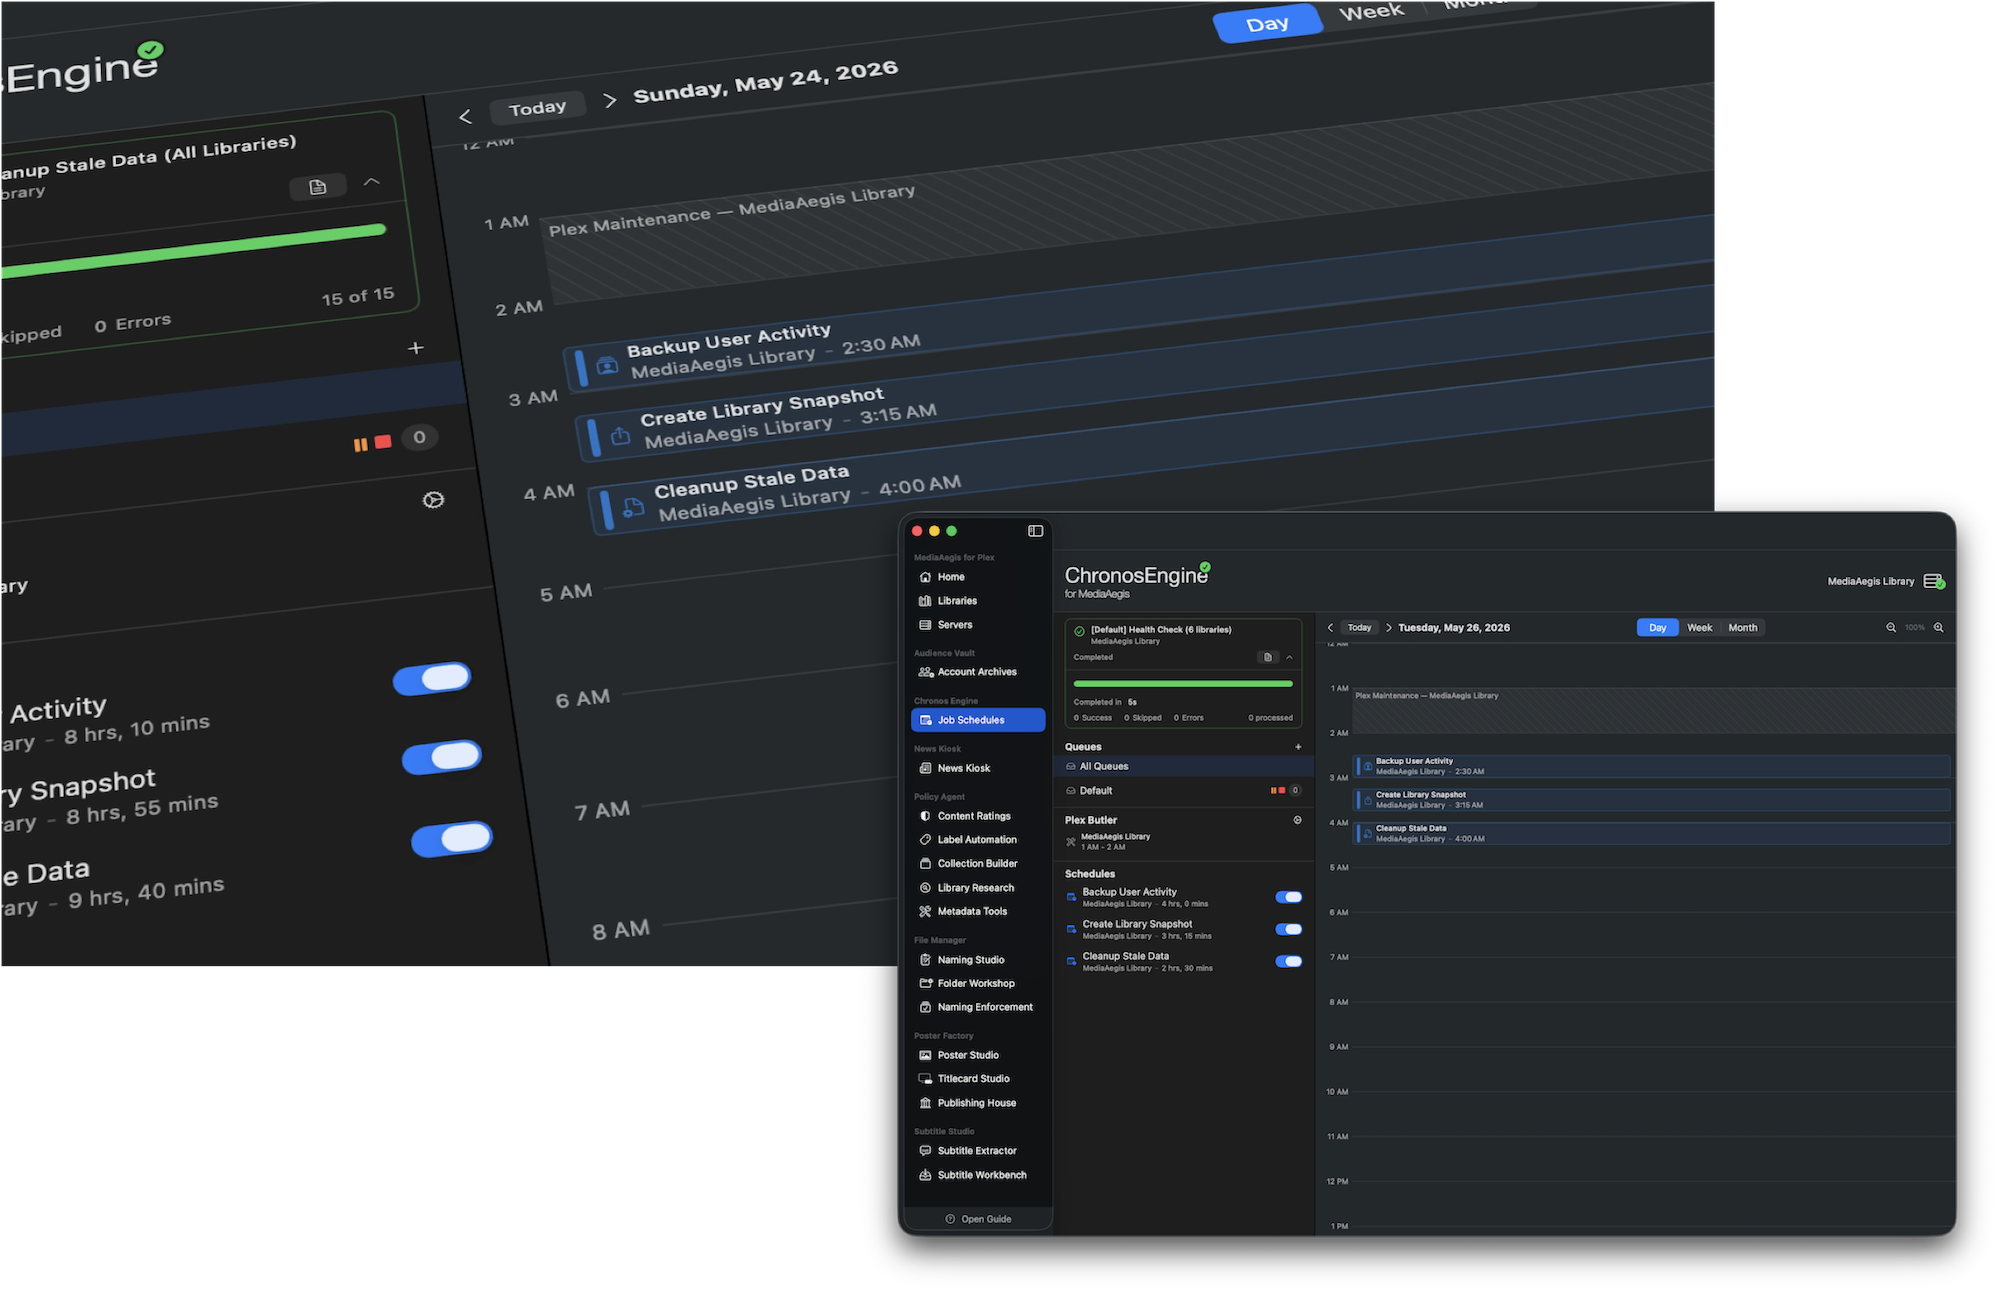Stop the Default queue in background window
This screenshot has width=2000, height=1293.
(383, 441)
